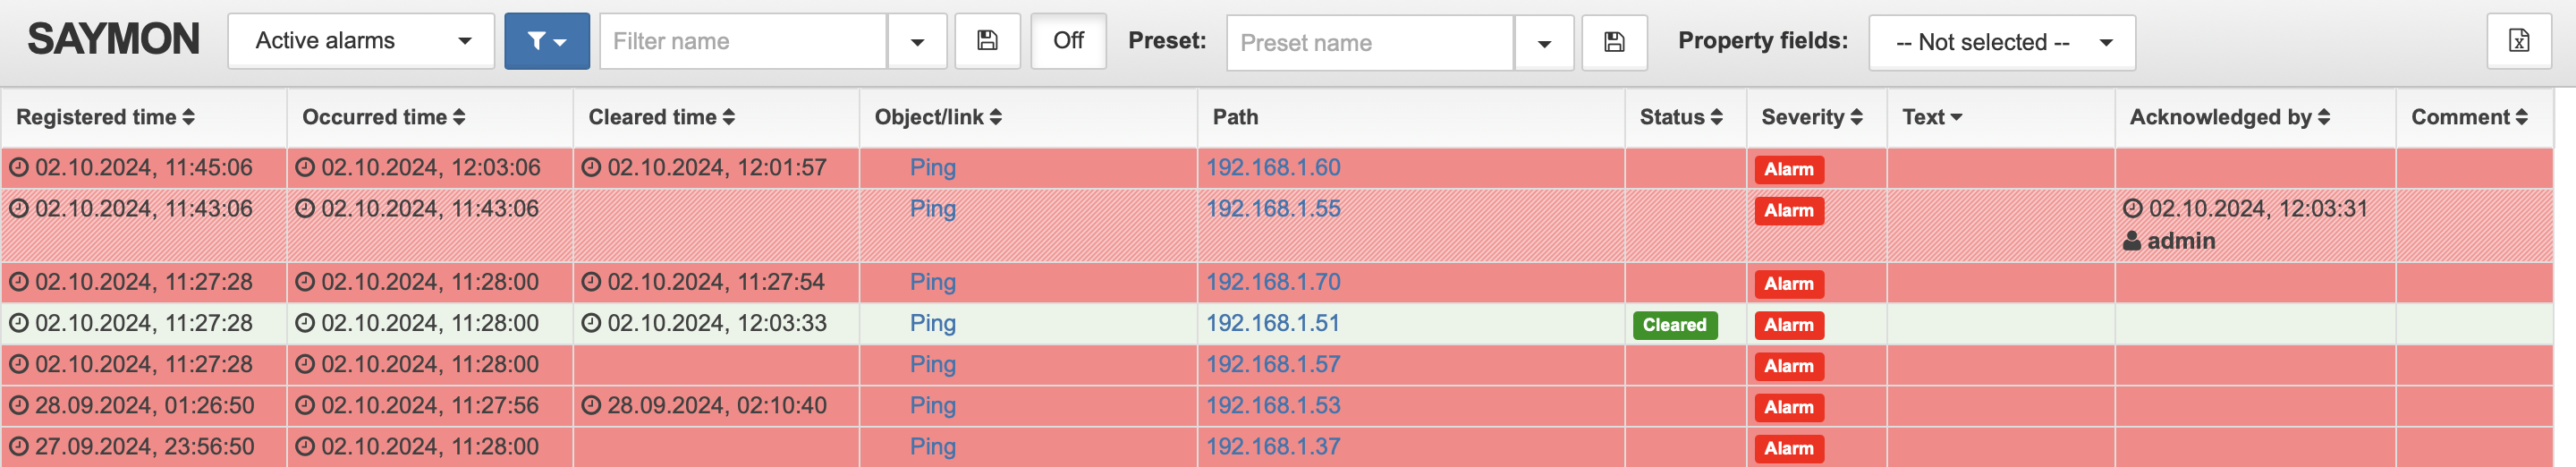Select the green Cleared status badge
Image resolution: width=2576 pixels, height=467 pixels.
[x=1674, y=325]
